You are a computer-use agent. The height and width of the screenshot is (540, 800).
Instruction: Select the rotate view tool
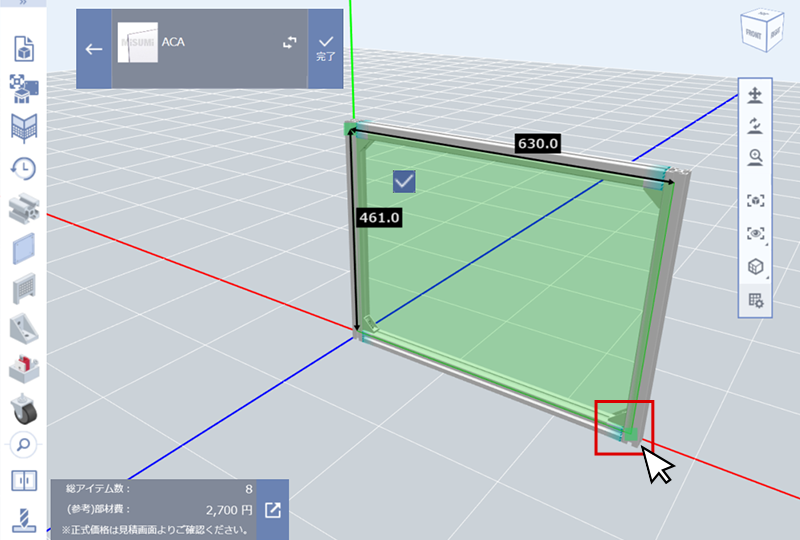(x=756, y=126)
